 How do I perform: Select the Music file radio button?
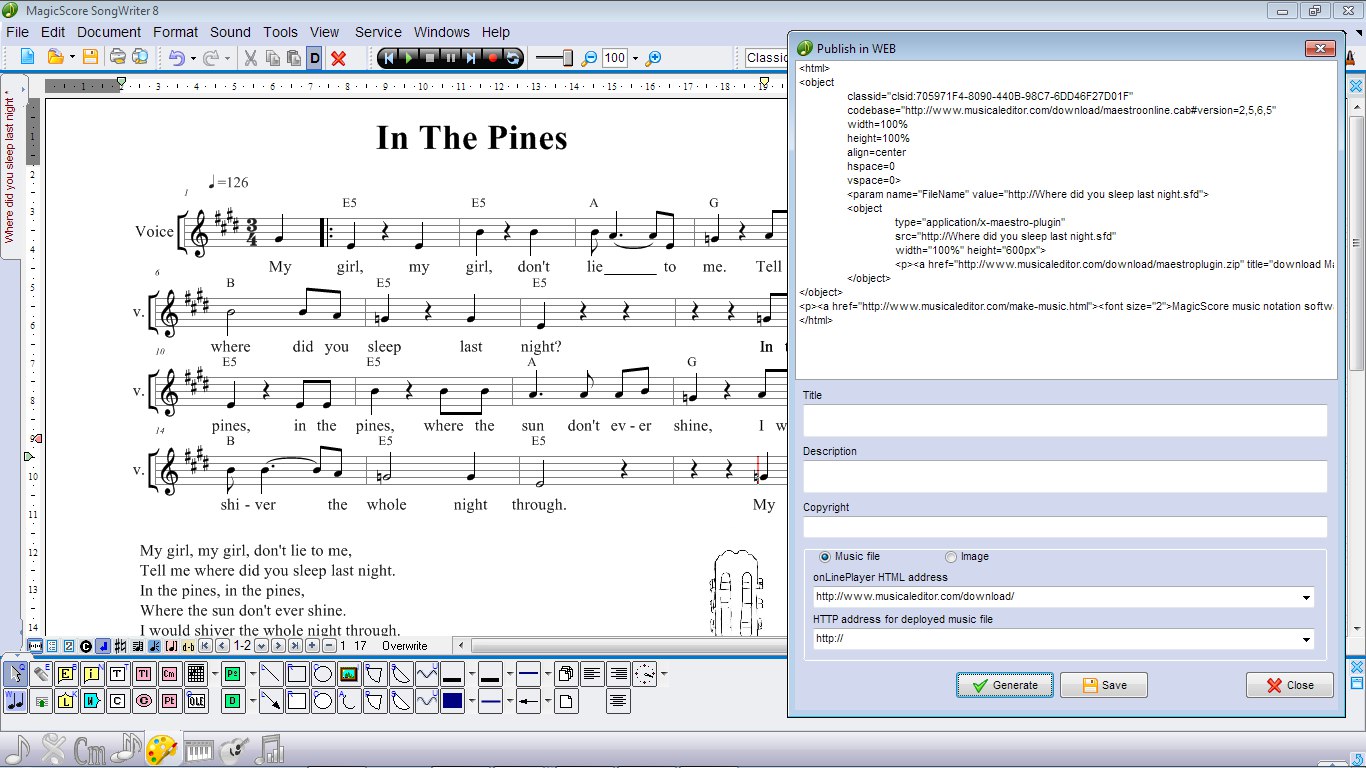[825, 557]
